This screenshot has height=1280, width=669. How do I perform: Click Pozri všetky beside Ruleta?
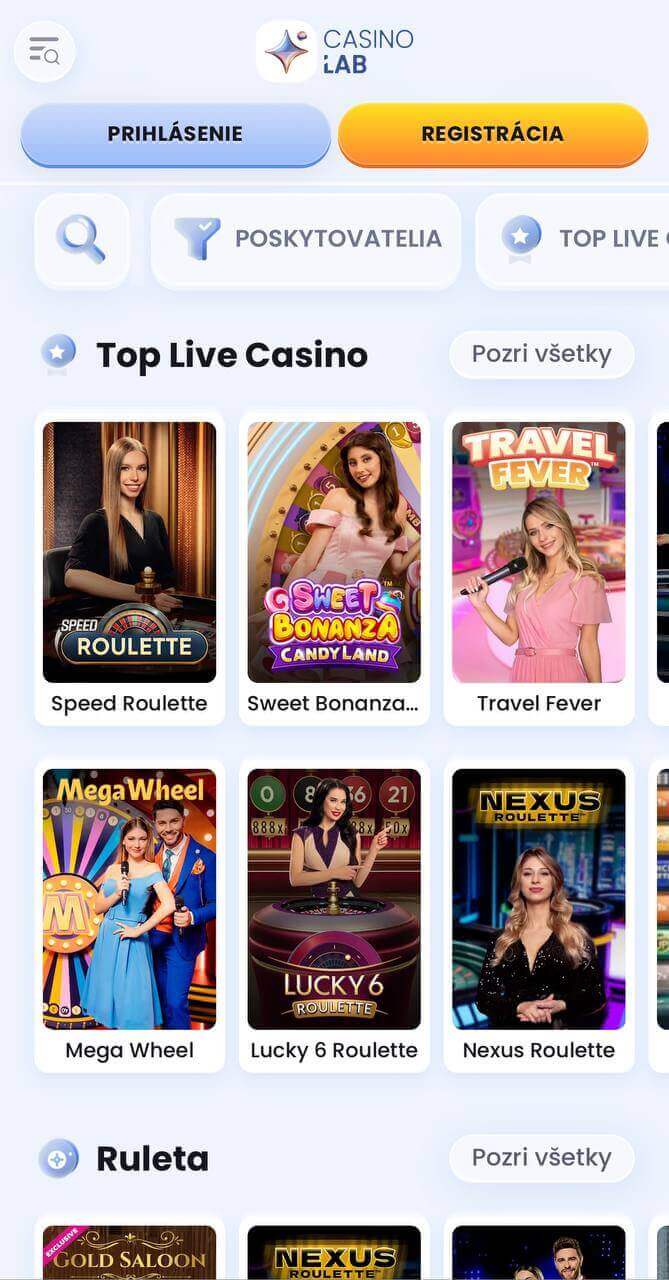[542, 1158]
